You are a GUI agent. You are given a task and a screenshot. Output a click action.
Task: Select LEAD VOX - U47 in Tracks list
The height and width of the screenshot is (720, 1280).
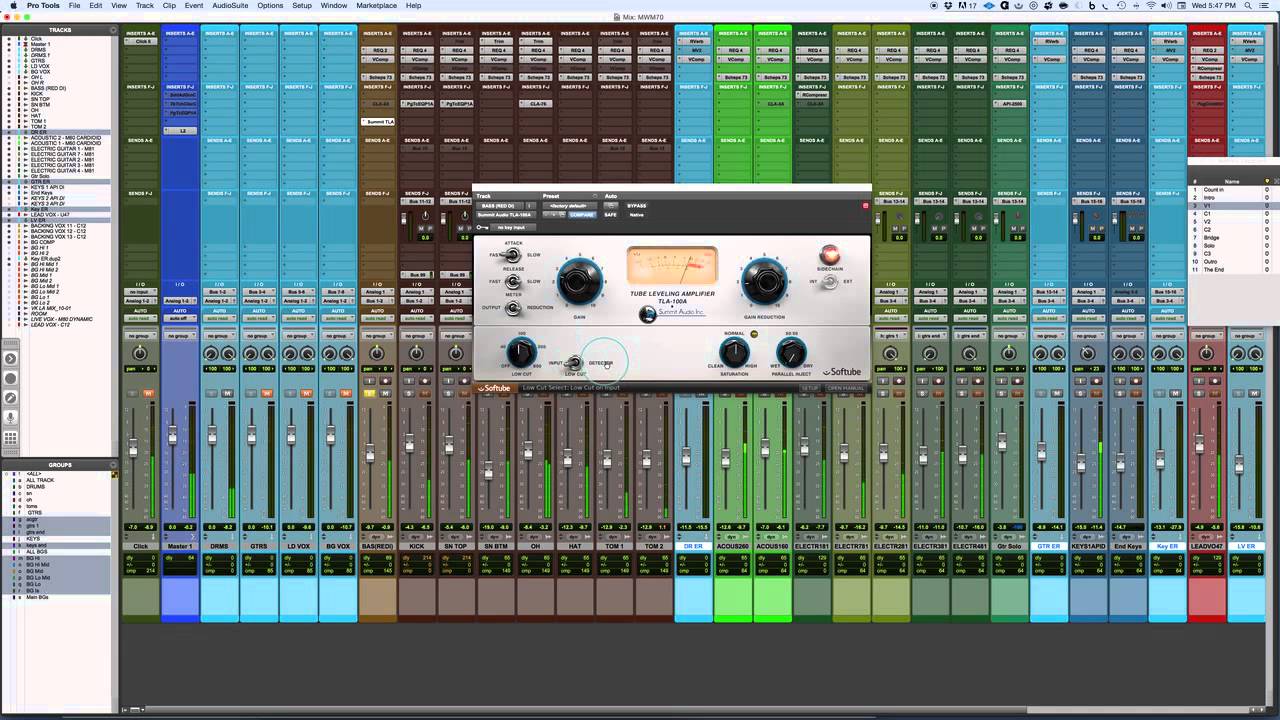(x=50, y=215)
